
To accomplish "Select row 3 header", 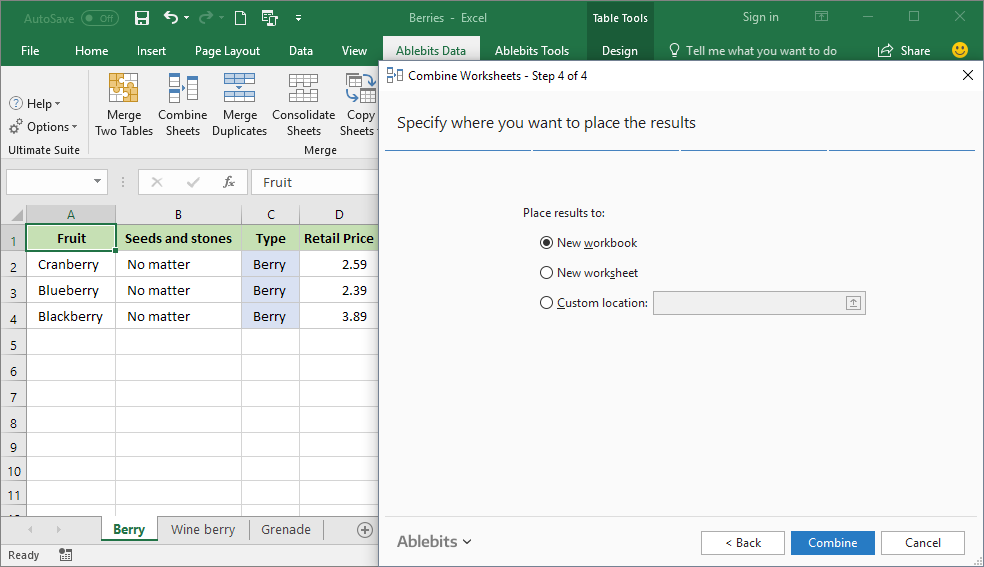I will (x=13, y=292).
